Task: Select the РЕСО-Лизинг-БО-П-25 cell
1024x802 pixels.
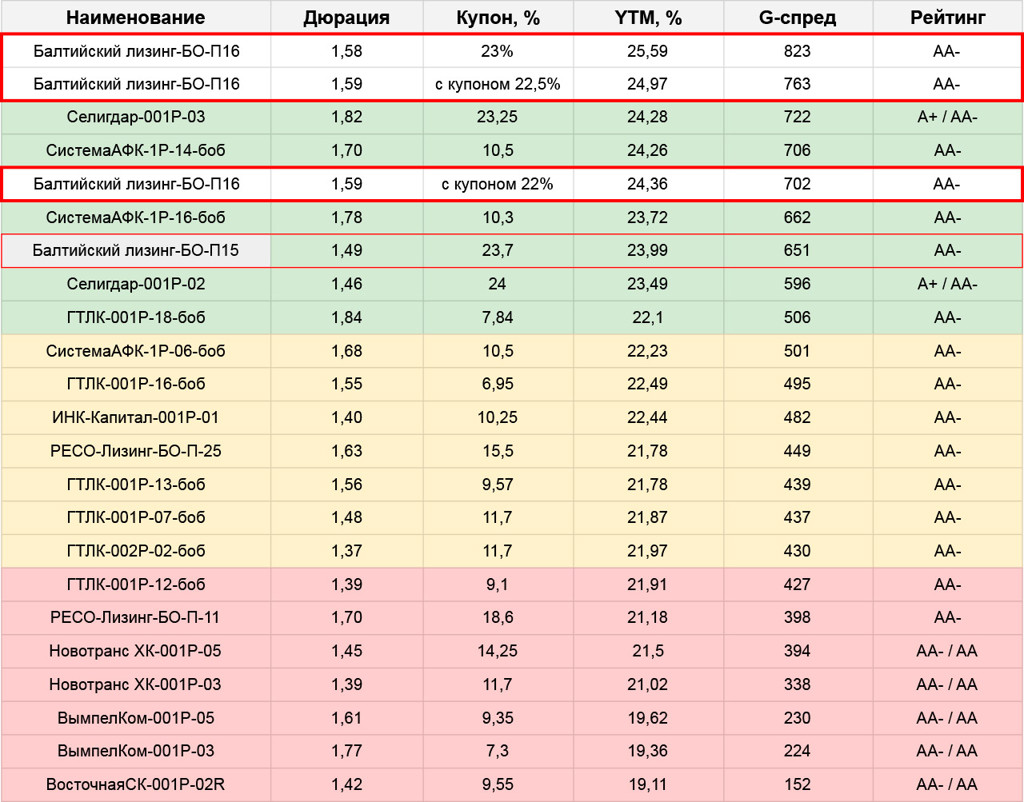Action: 136,451
